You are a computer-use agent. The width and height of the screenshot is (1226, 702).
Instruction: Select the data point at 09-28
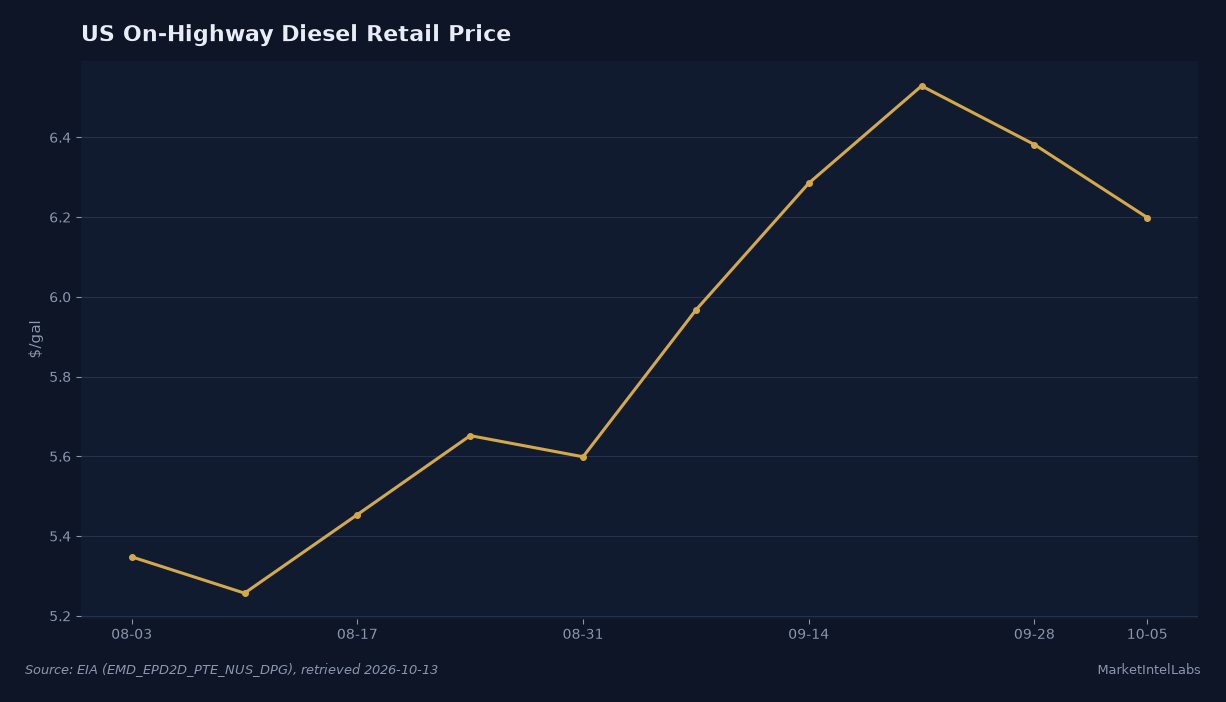tap(1034, 145)
